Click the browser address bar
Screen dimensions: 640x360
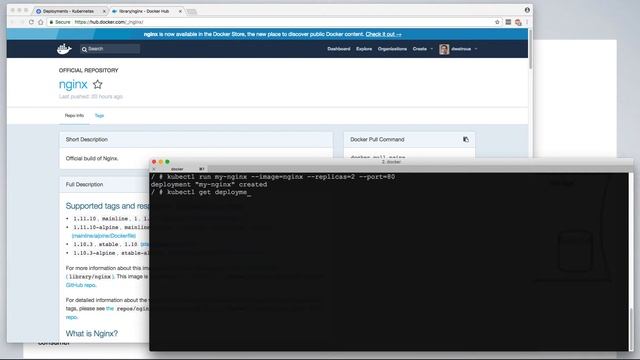(x=269, y=22)
